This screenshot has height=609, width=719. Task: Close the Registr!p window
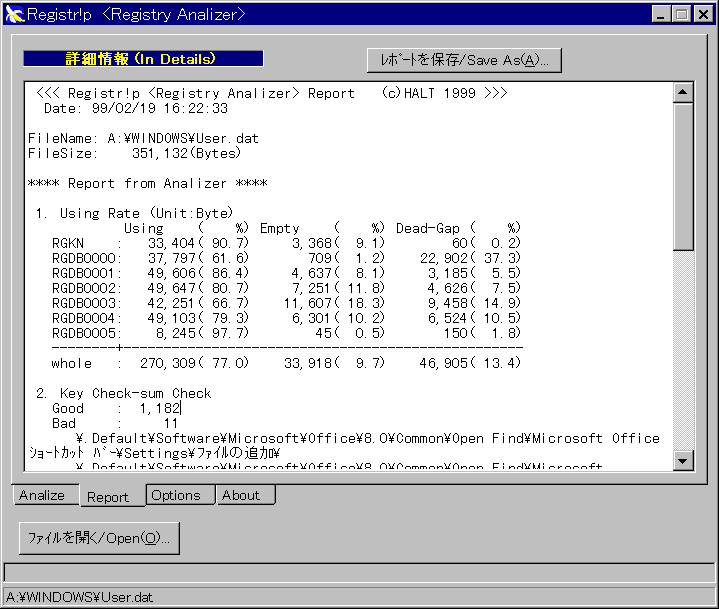tap(701, 14)
